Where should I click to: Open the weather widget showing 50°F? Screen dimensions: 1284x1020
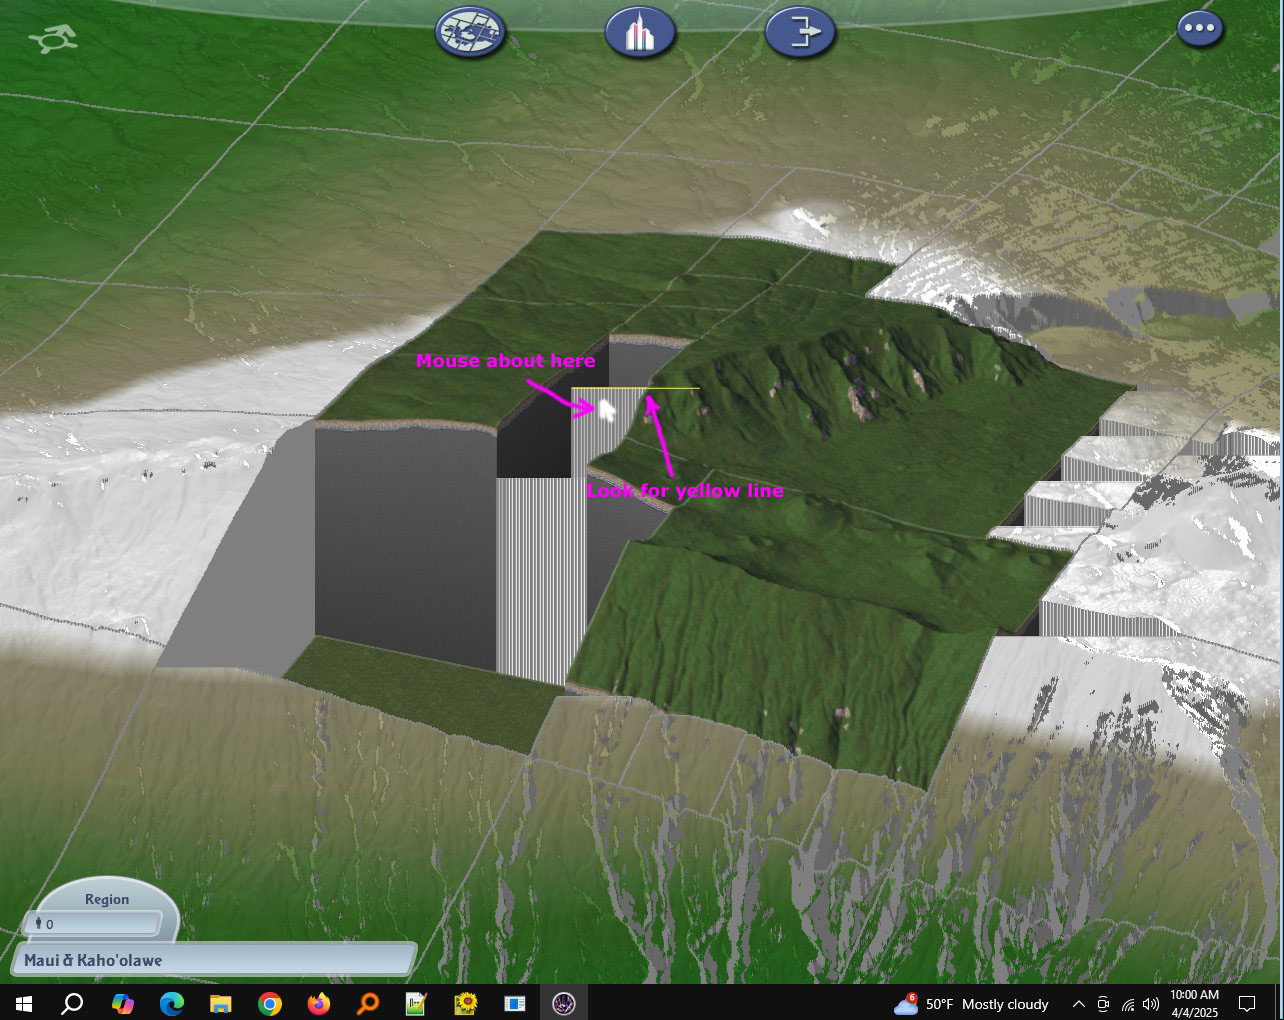click(971, 1003)
